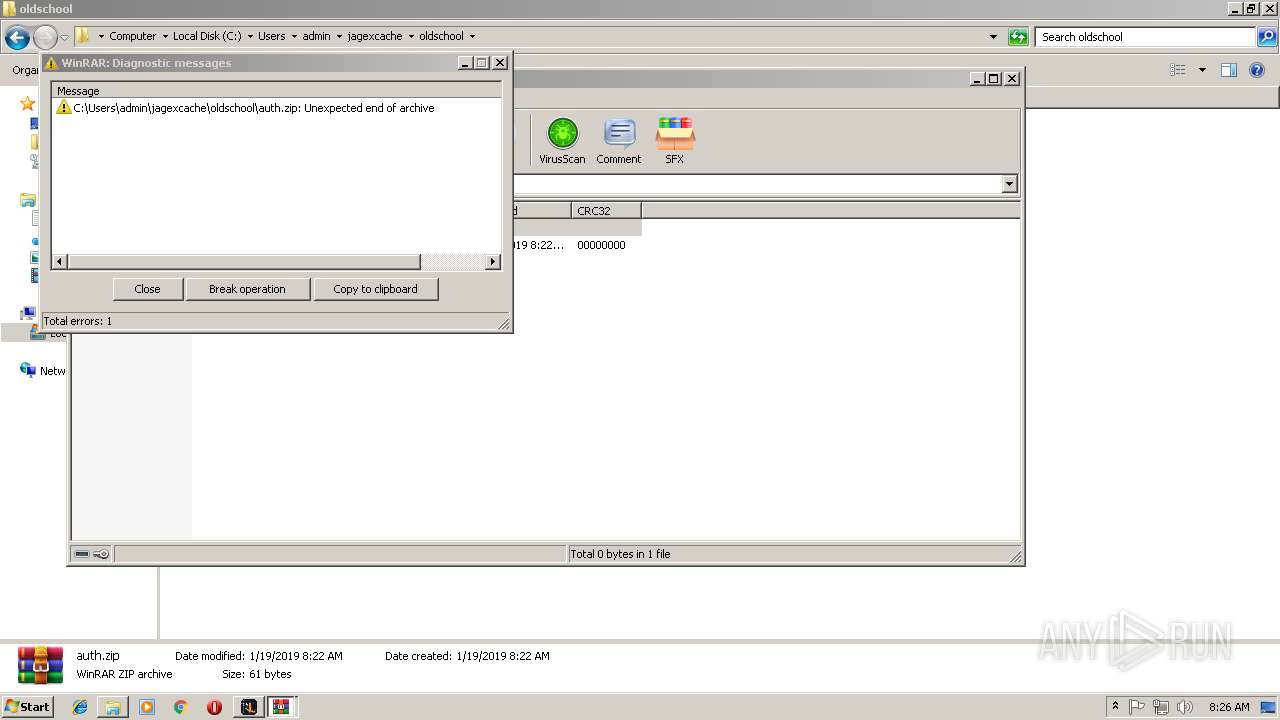Open Internet Explorer from taskbar

80,707
